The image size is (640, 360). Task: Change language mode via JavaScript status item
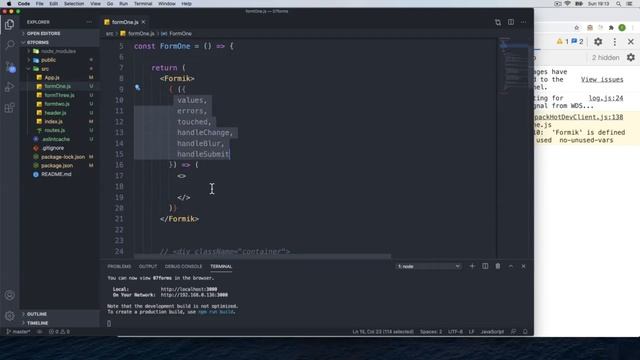pyautogui.click(x=492, y=332)
